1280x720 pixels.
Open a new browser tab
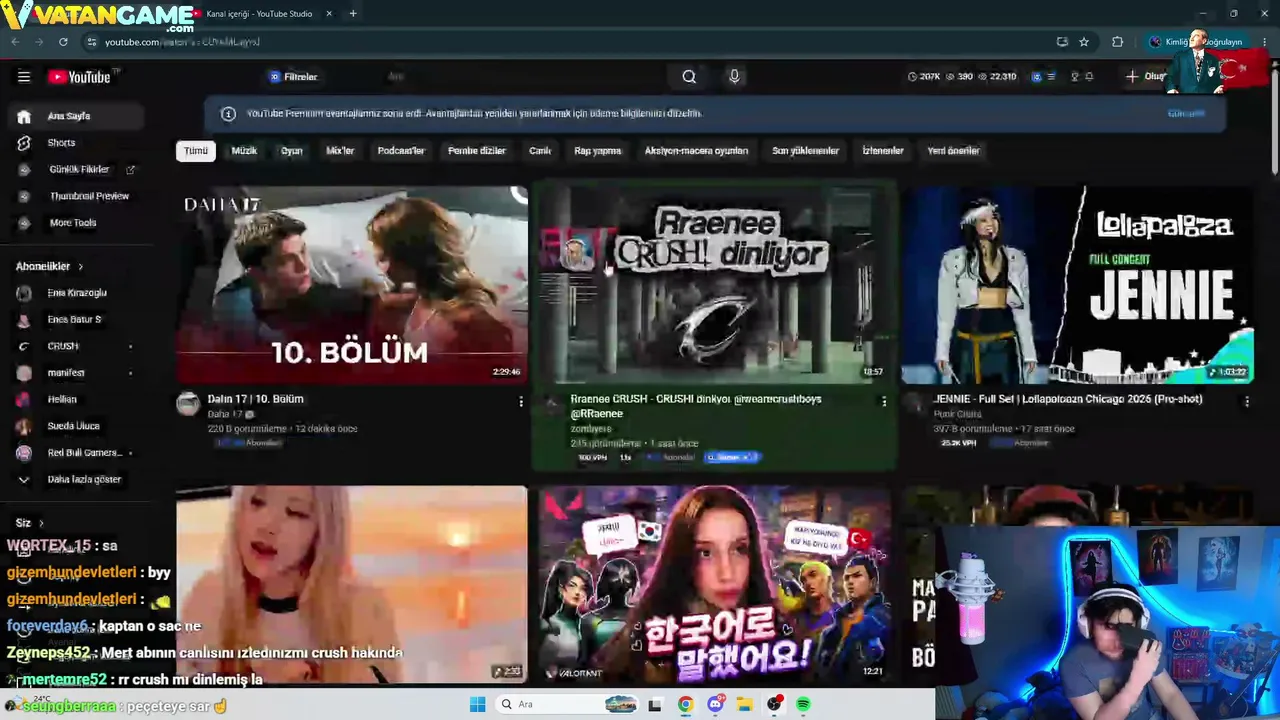coord(353,14)
